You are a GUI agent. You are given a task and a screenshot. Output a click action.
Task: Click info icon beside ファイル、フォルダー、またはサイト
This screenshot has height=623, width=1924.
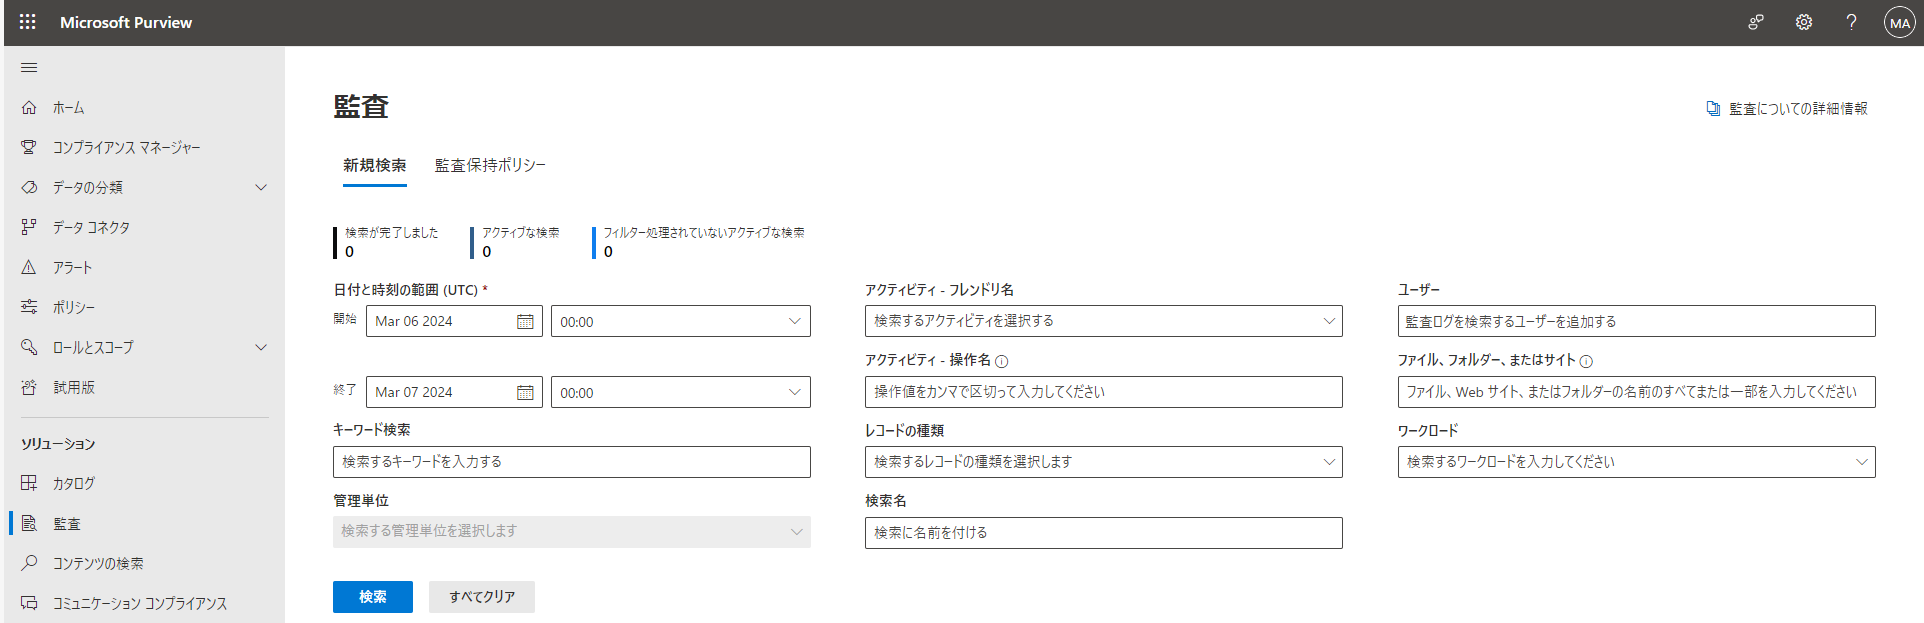[1586, 361]
